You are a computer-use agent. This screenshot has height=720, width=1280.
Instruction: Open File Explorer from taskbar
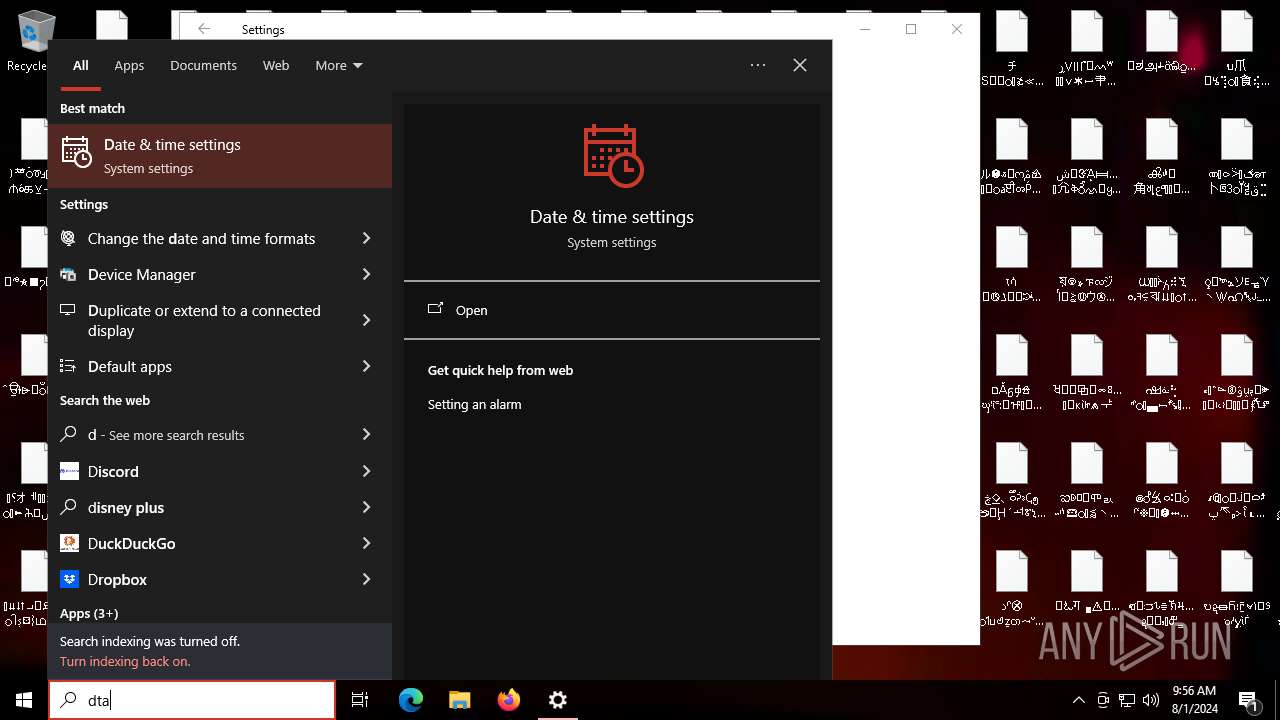[459, 700]
